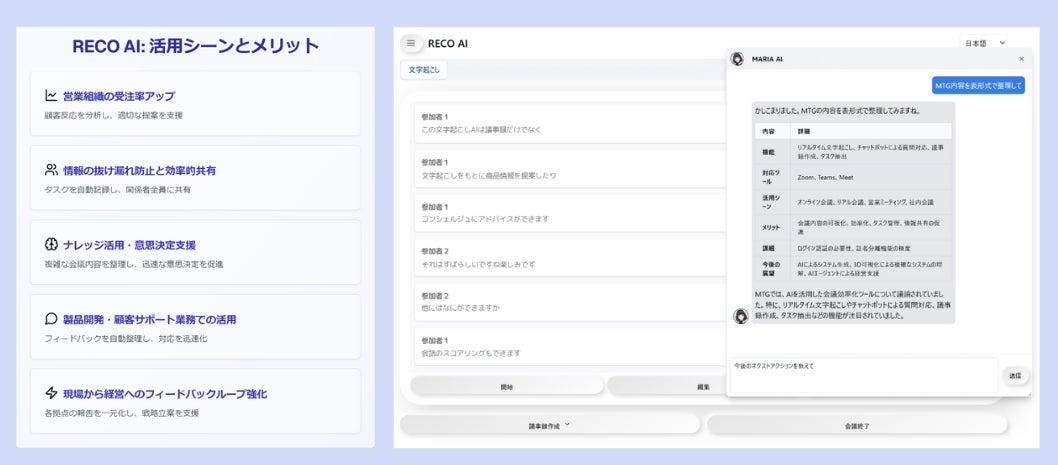The image size is (1058, 465).
Task: Click the lightning icon beside 現場から経営へのフィードバックループ強化
Action: tap(51, 393)
